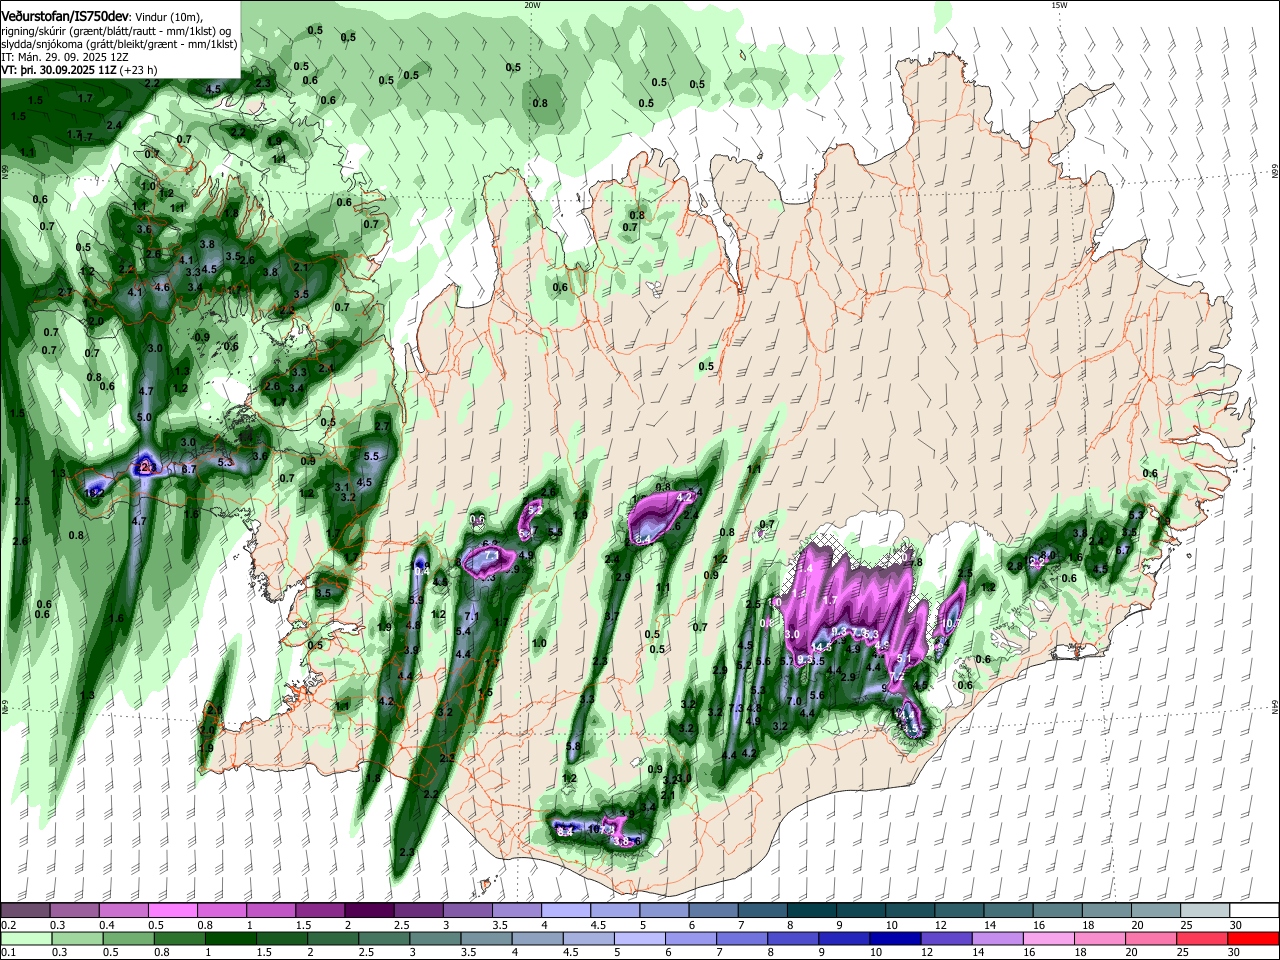The image size is (1280, 960).
Task: Click the 20 label in bottom legend row
Action: click(1131, 952)
